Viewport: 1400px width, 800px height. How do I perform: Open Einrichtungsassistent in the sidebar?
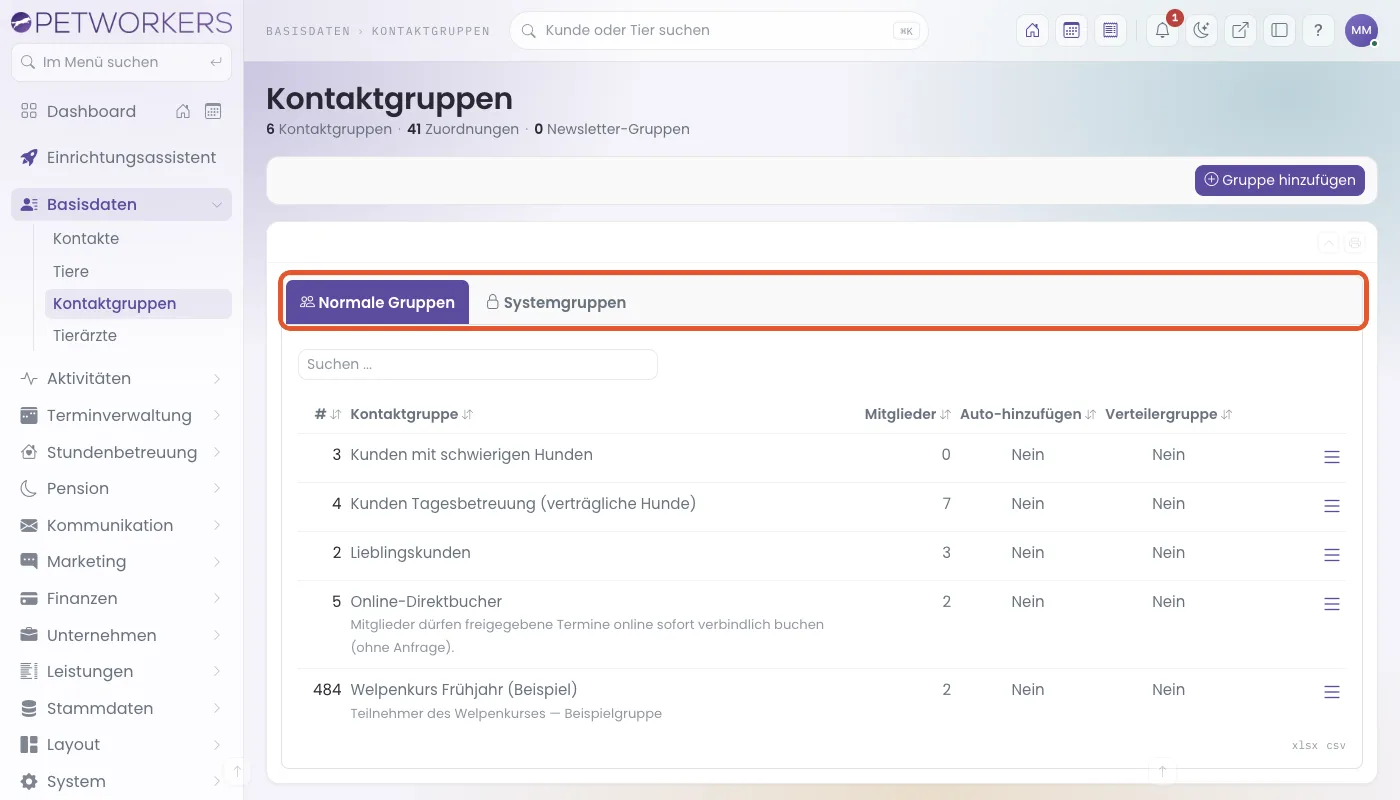click(x=121, y=158)
